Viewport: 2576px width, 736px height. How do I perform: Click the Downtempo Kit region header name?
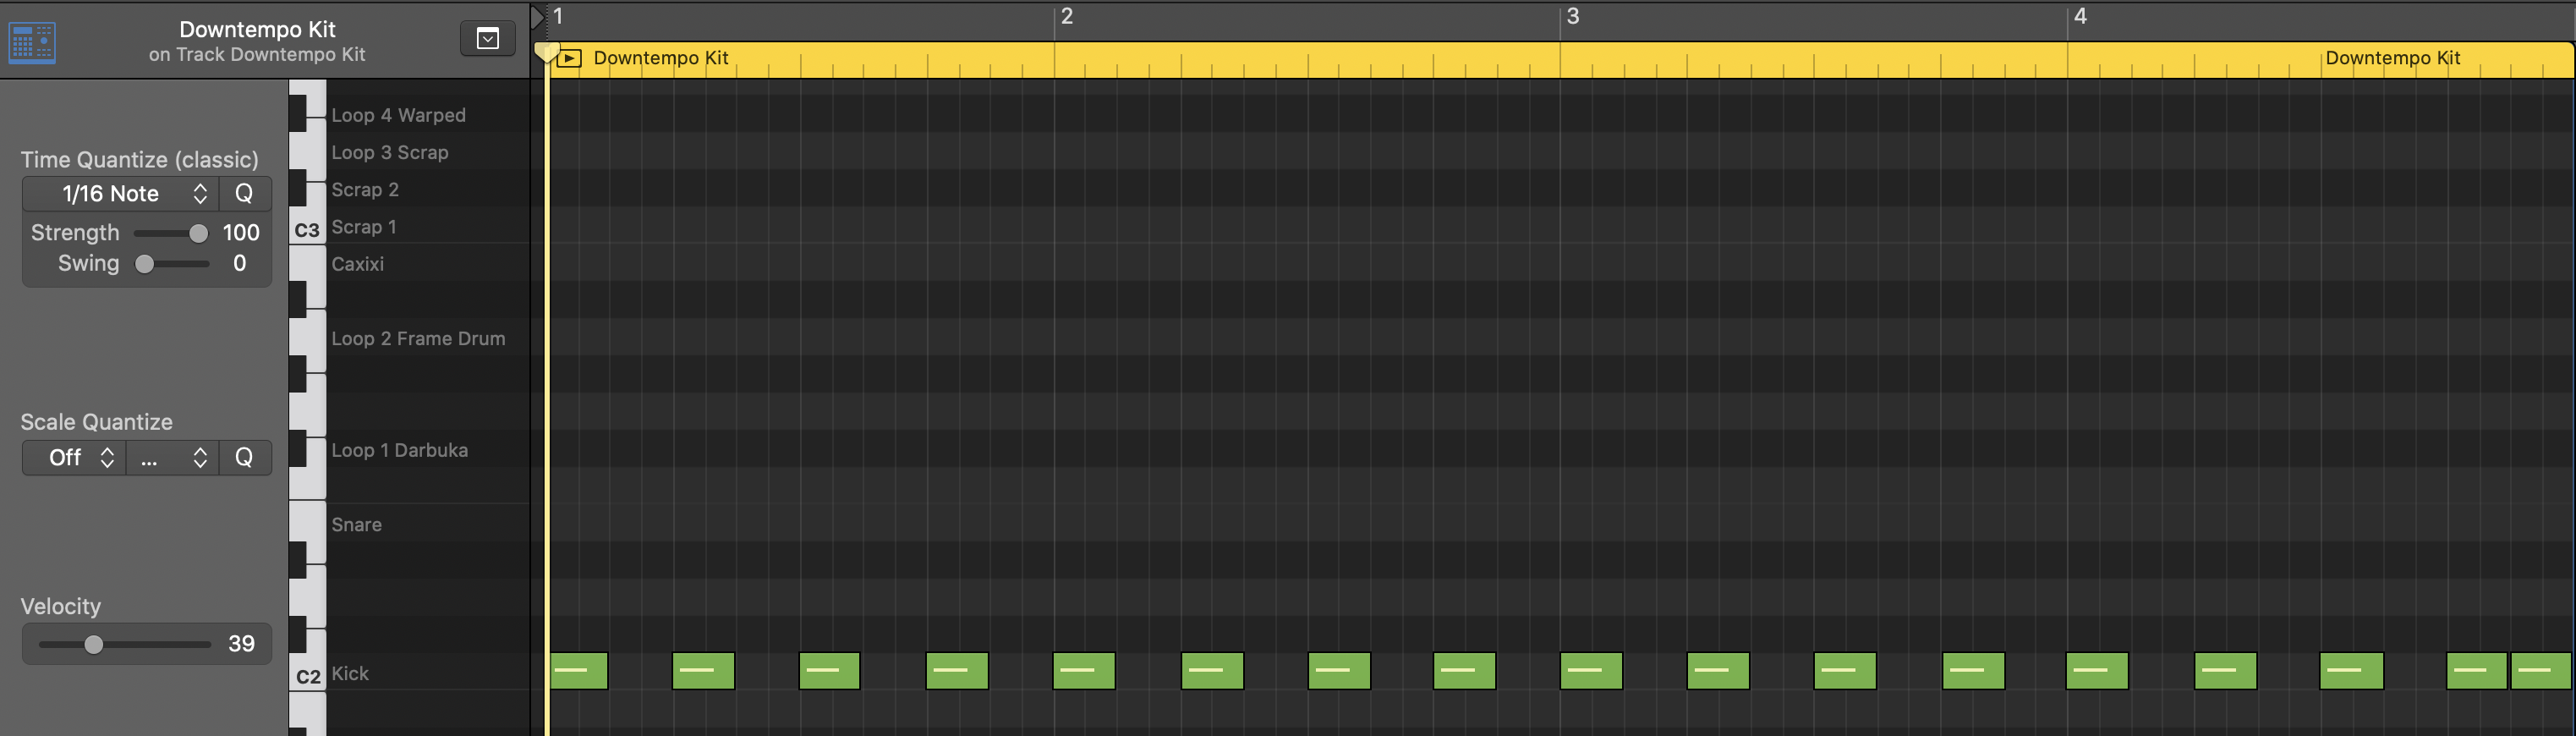[661, 58]
